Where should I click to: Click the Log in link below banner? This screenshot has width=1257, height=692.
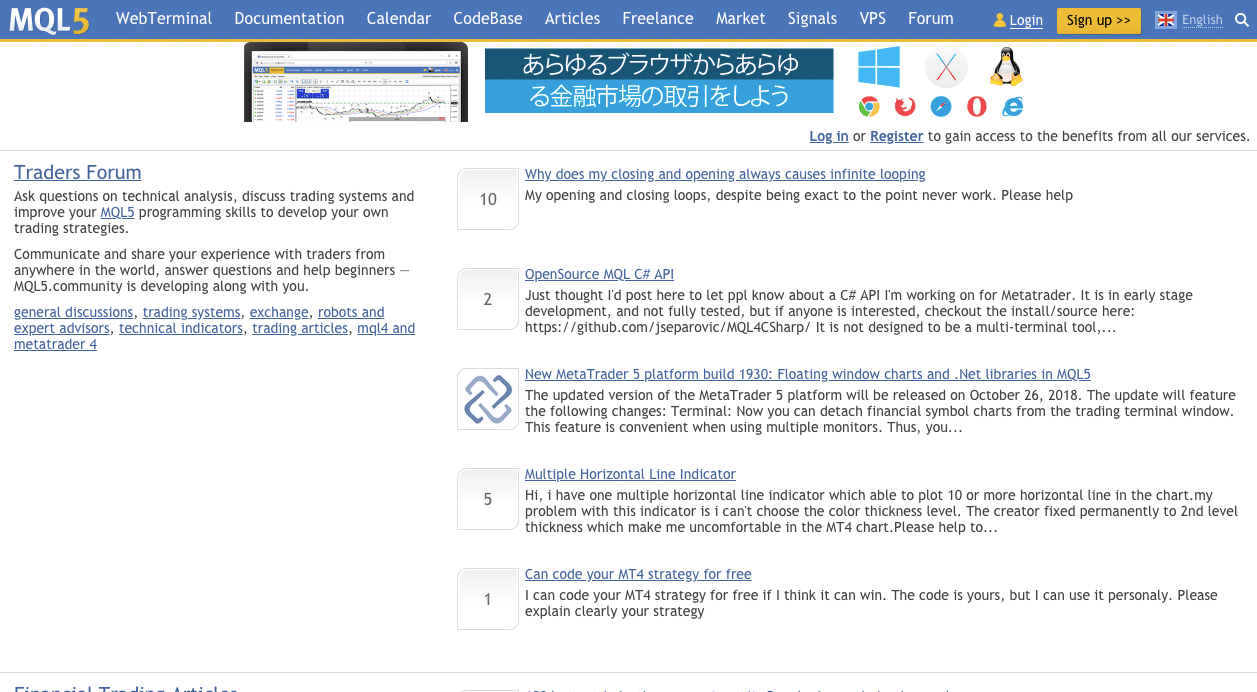click(829, 136)
